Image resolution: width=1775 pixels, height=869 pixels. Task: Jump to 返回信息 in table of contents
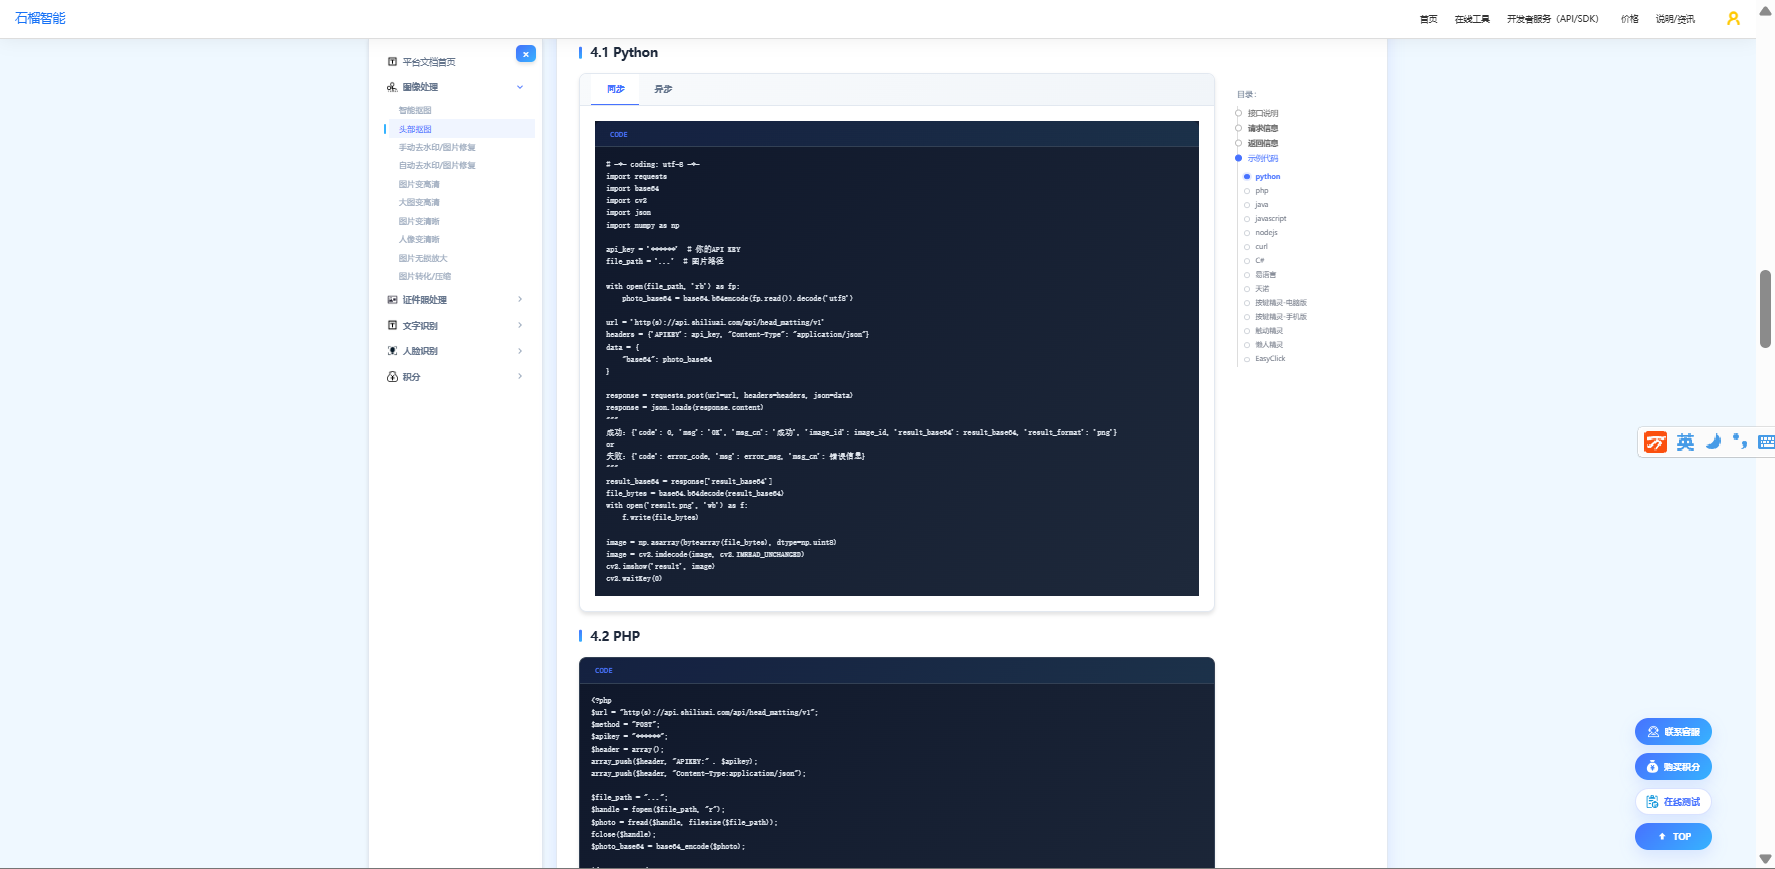coord(1263,143)
